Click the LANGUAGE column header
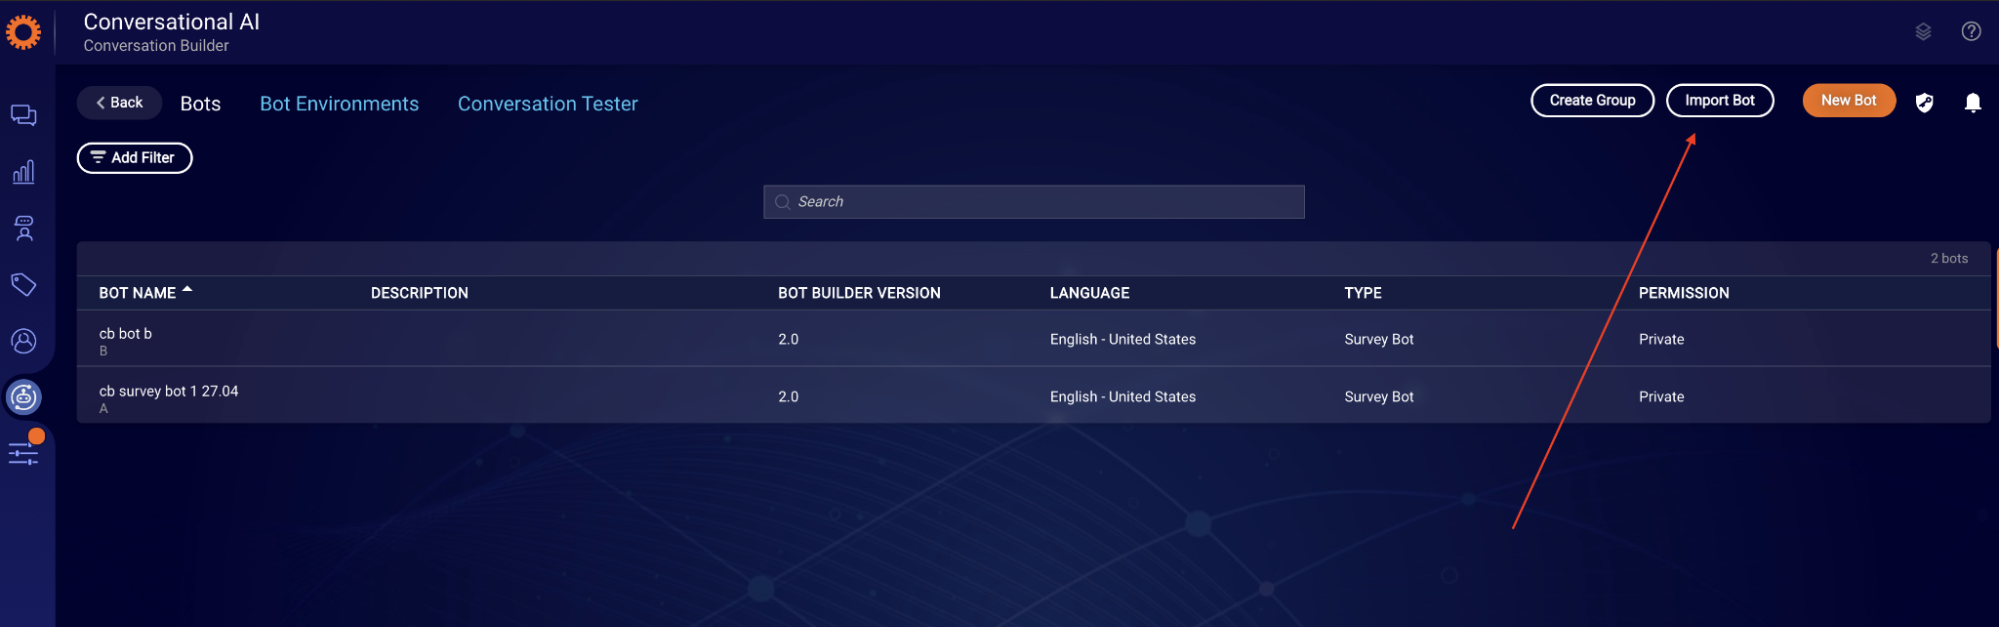This screenshot has width=1999, height=627. coord(1089,293)
